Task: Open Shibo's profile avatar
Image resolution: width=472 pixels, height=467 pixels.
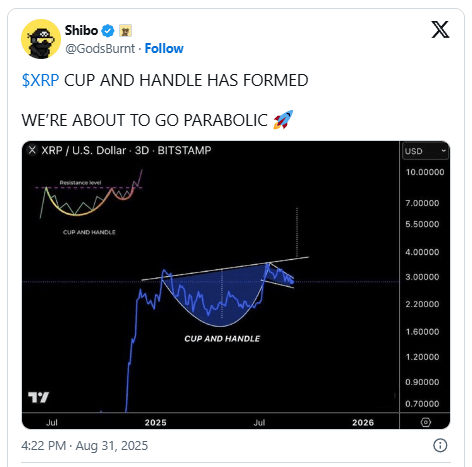Action: point(41,39)
